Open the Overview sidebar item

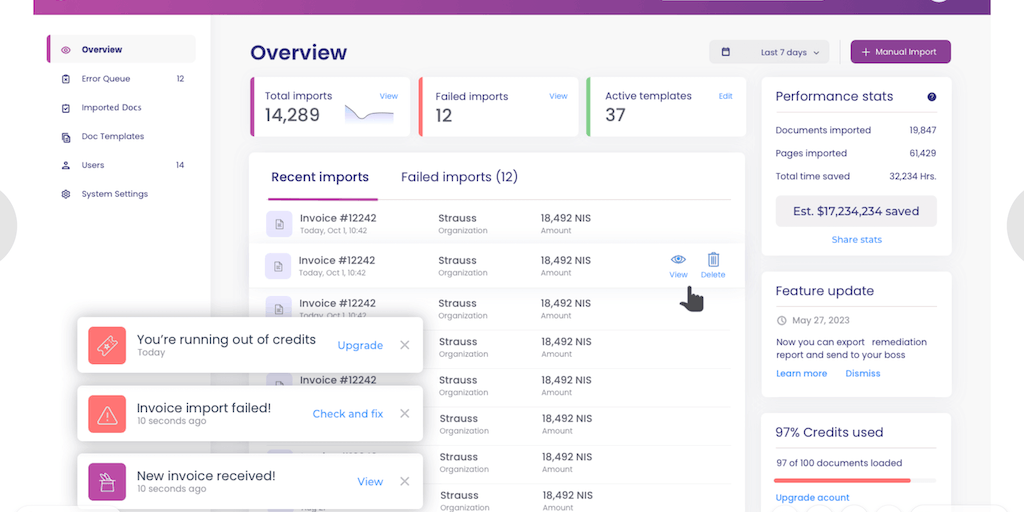click(x=121, y=50)
